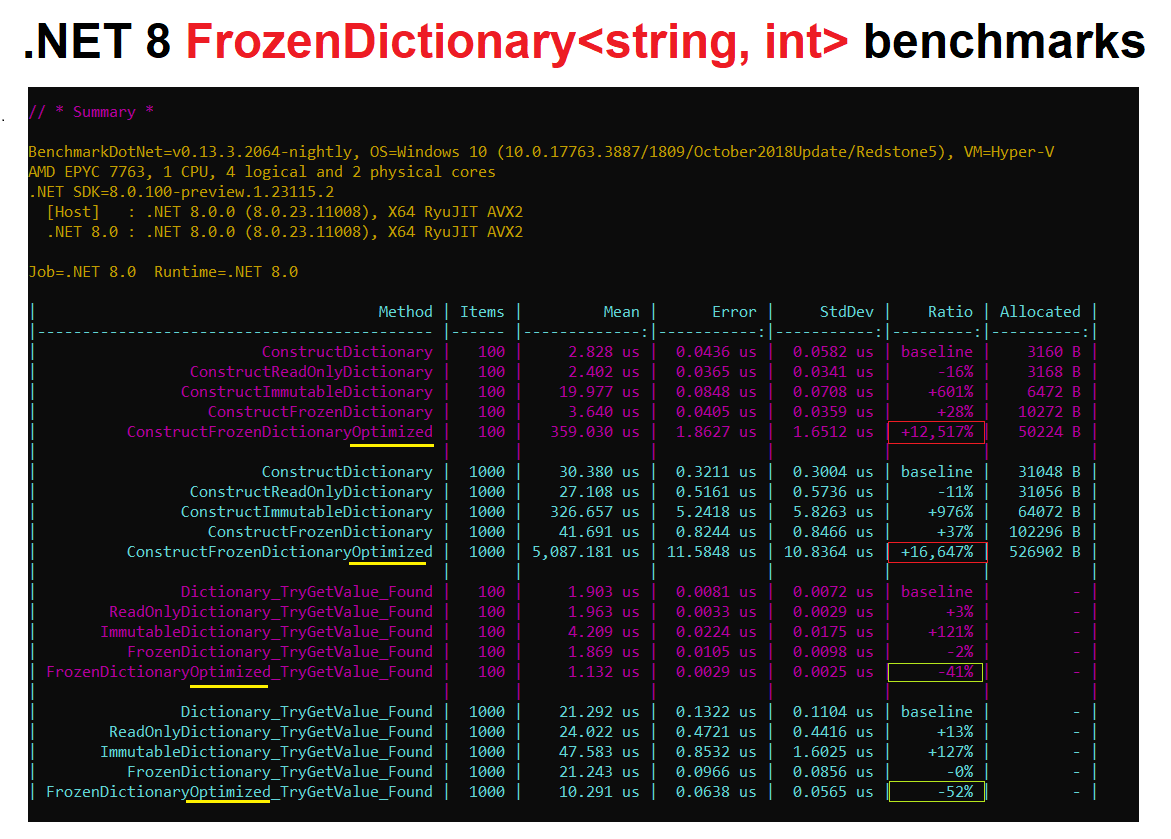Click the '27.108 us' mean value

pos(599,492)
